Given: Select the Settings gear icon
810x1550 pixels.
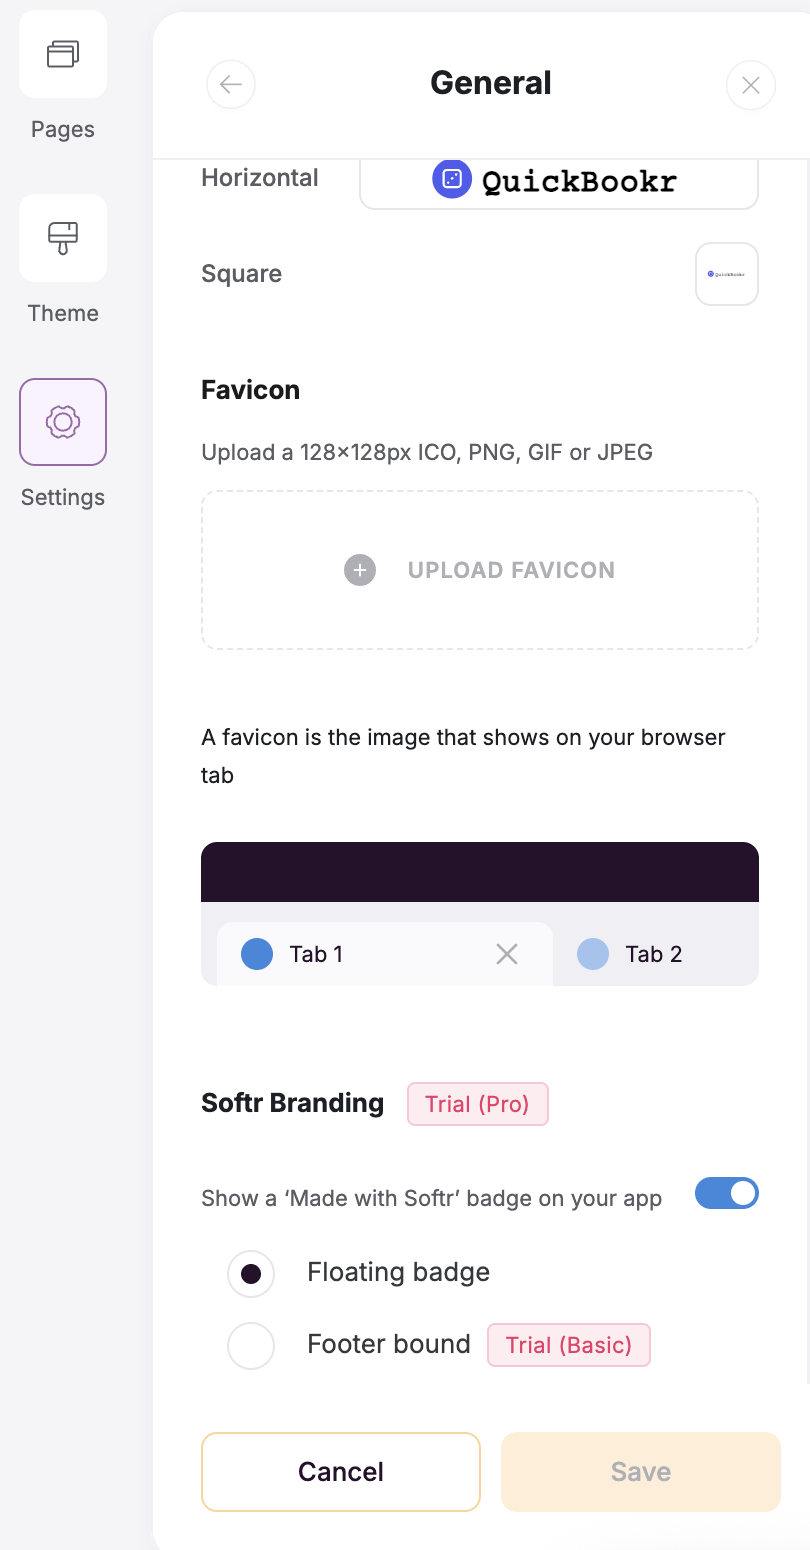Looking at the screenshot, I should point(63,422).
